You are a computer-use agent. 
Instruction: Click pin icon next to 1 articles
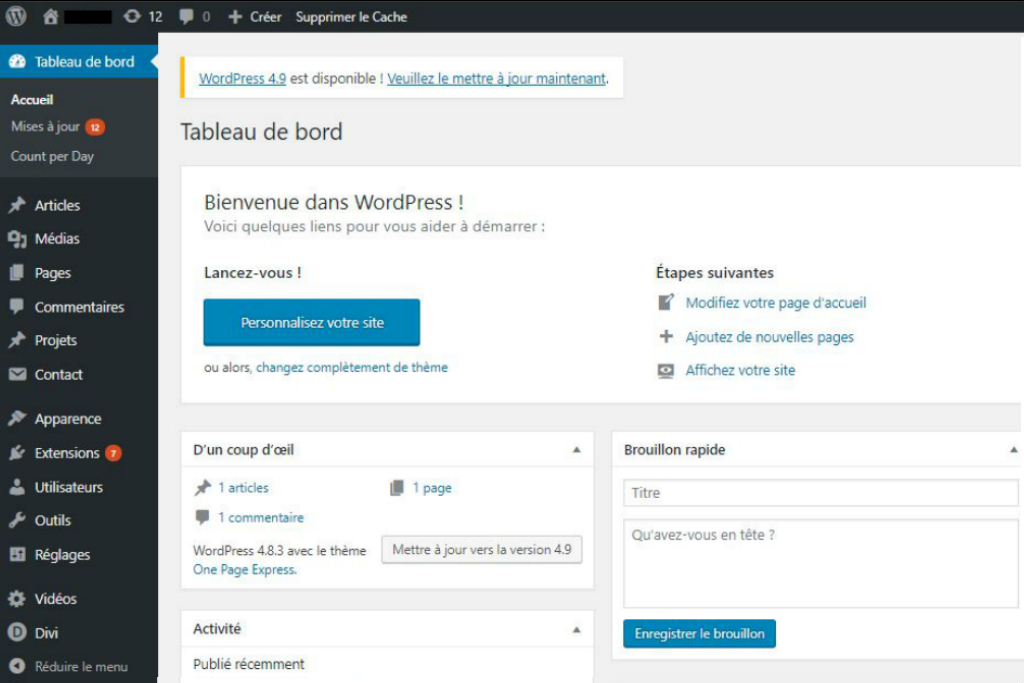[203, 488]
